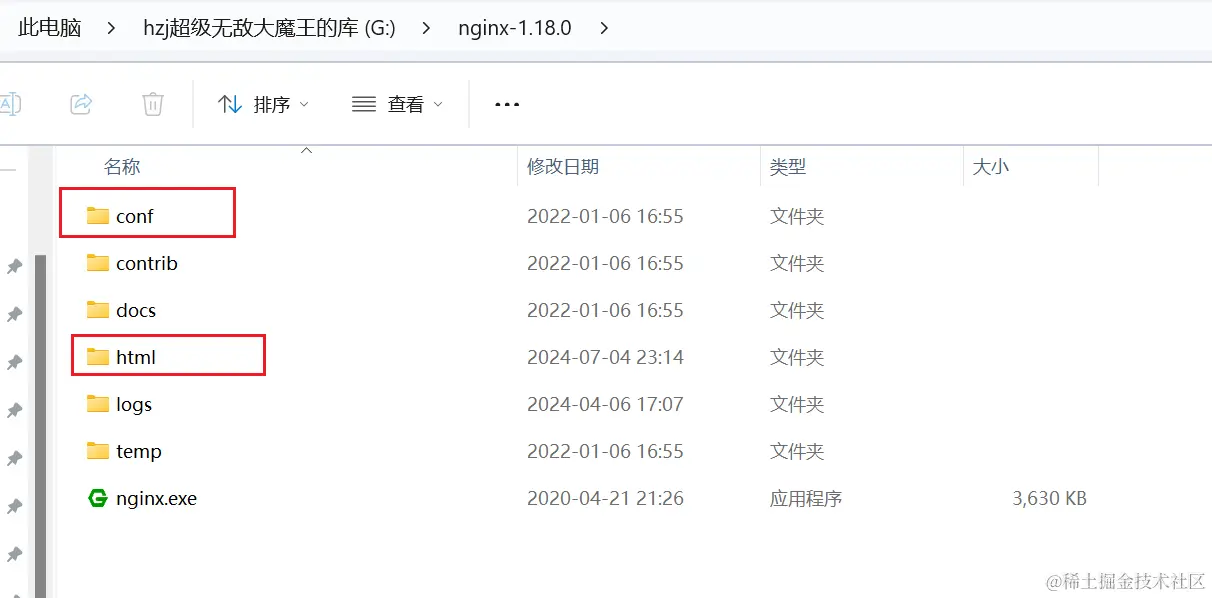Select the conf folder name
Screen dimensions: 1212x598
point(135,216)
